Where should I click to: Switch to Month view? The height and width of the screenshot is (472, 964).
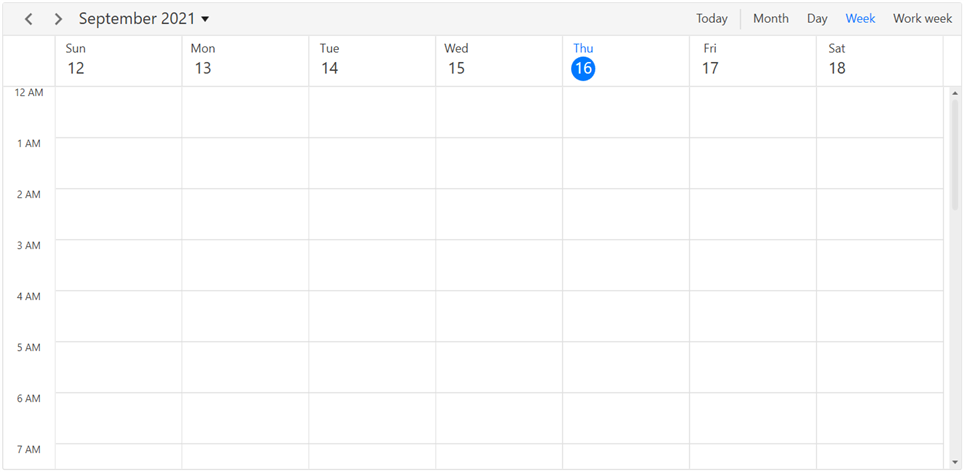point(770,19)
